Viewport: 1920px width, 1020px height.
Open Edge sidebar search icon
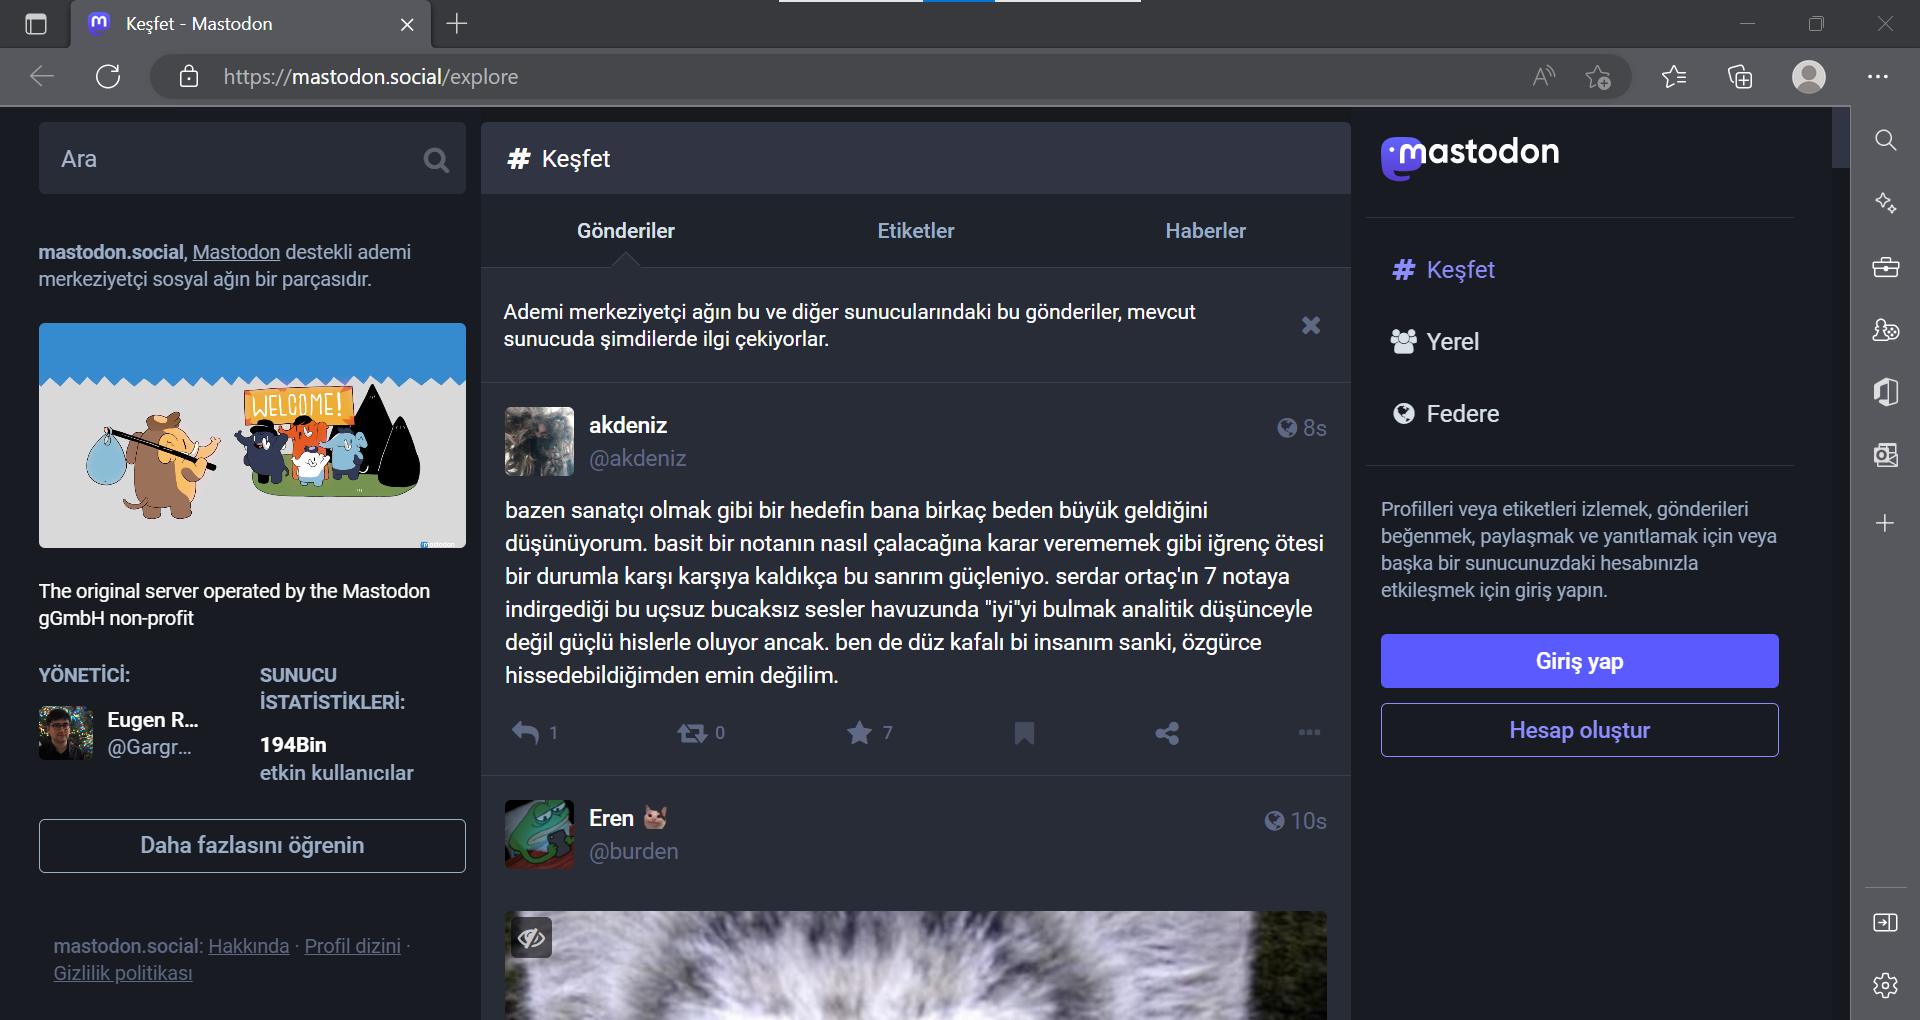(1886, 140)
